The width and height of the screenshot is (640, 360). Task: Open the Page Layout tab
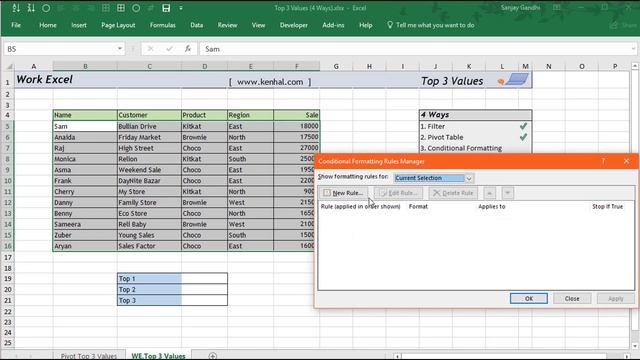[x=118, y=25]
